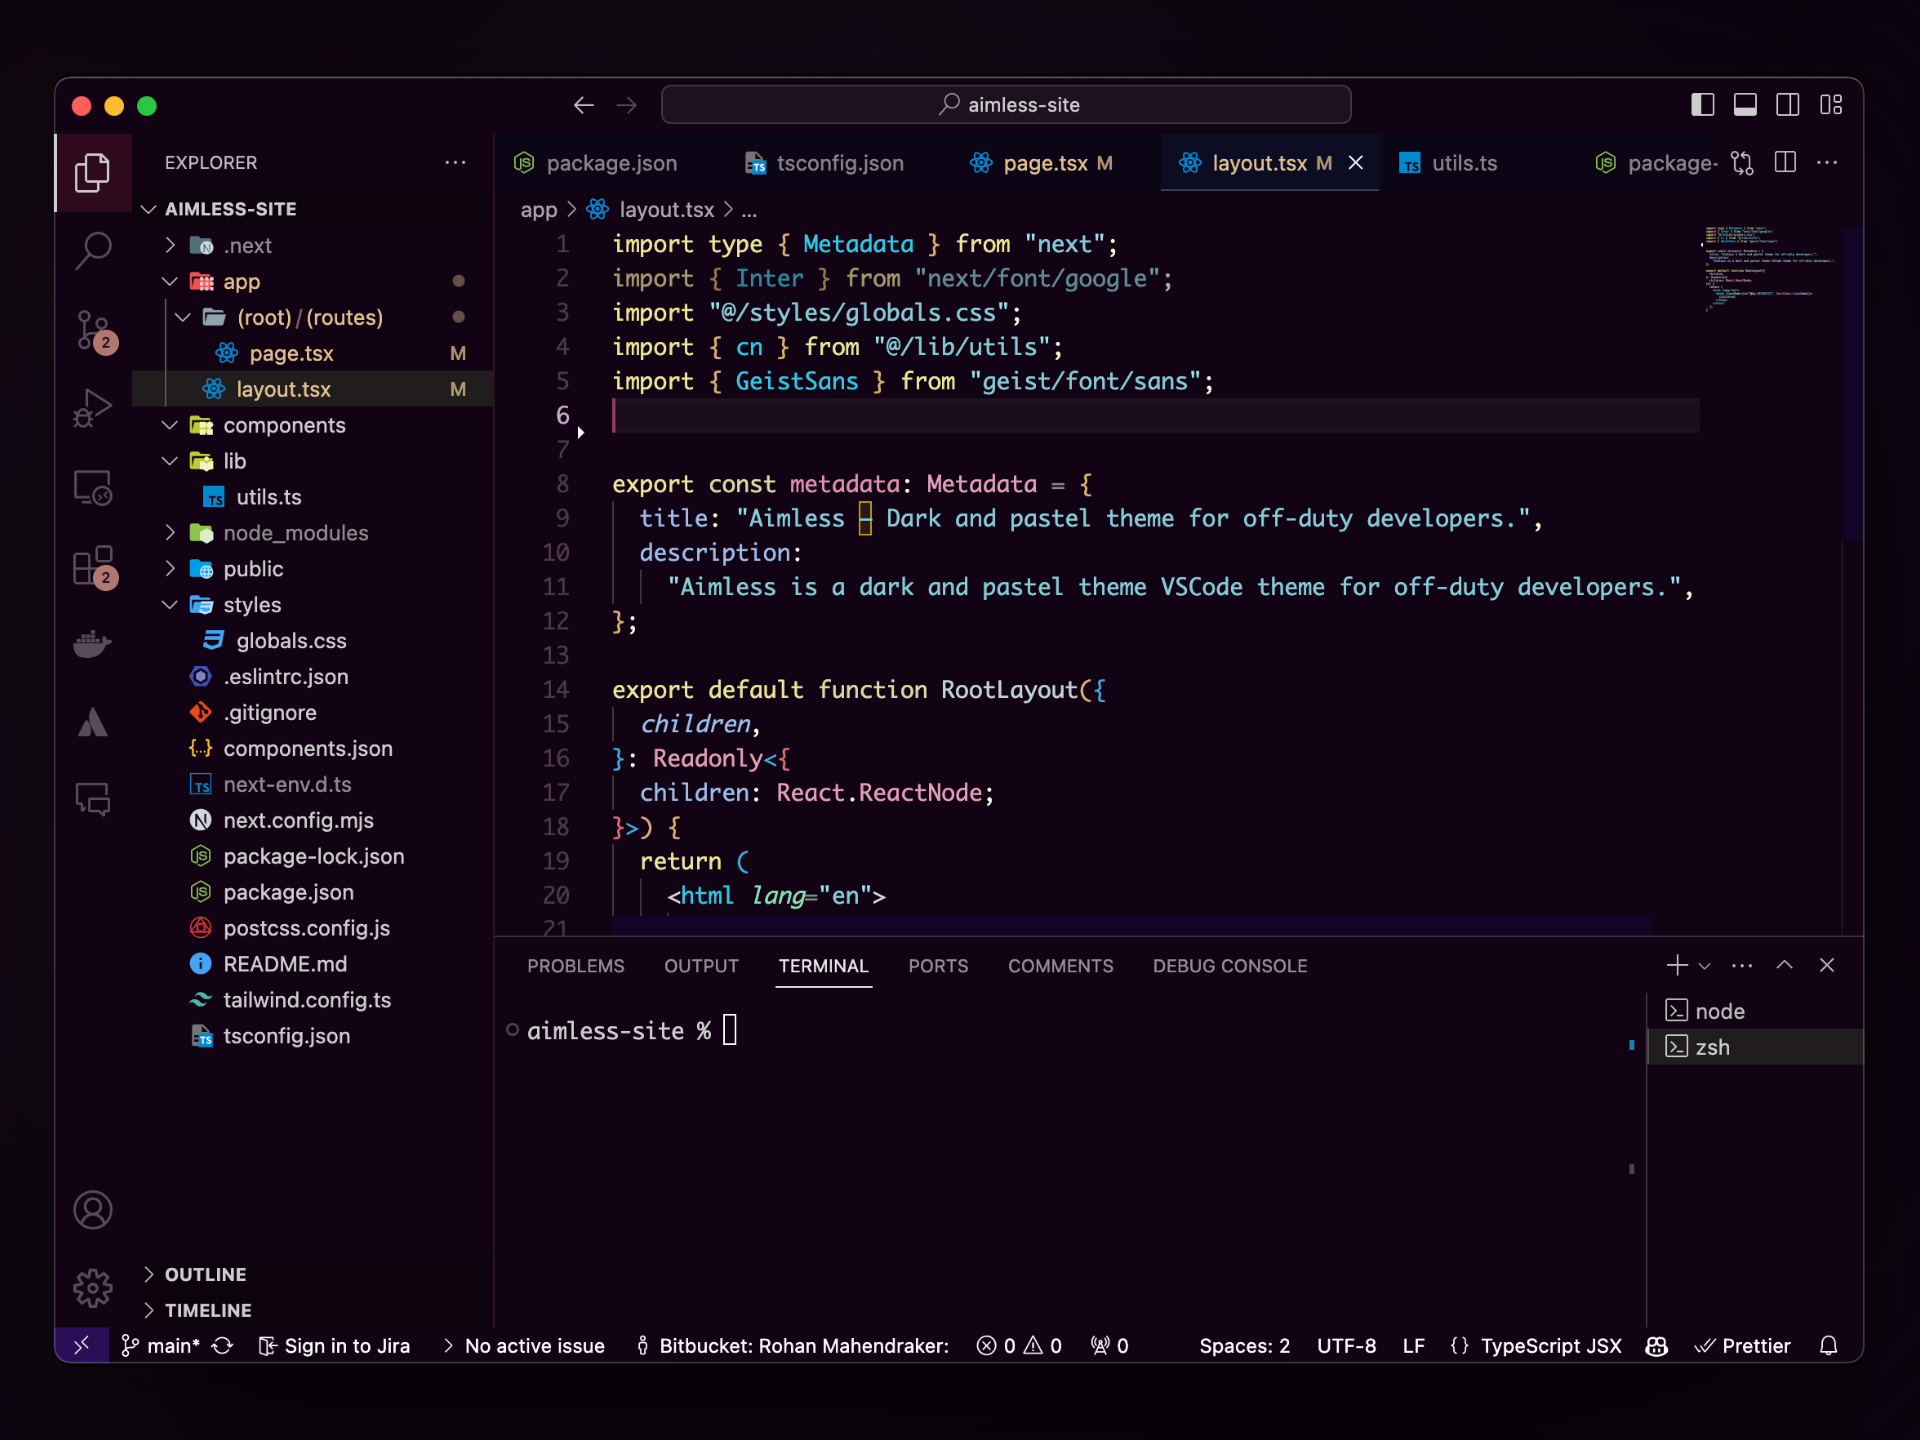Collapse the app folder
The image size is (1920, 1440).
tap(170, 281)
